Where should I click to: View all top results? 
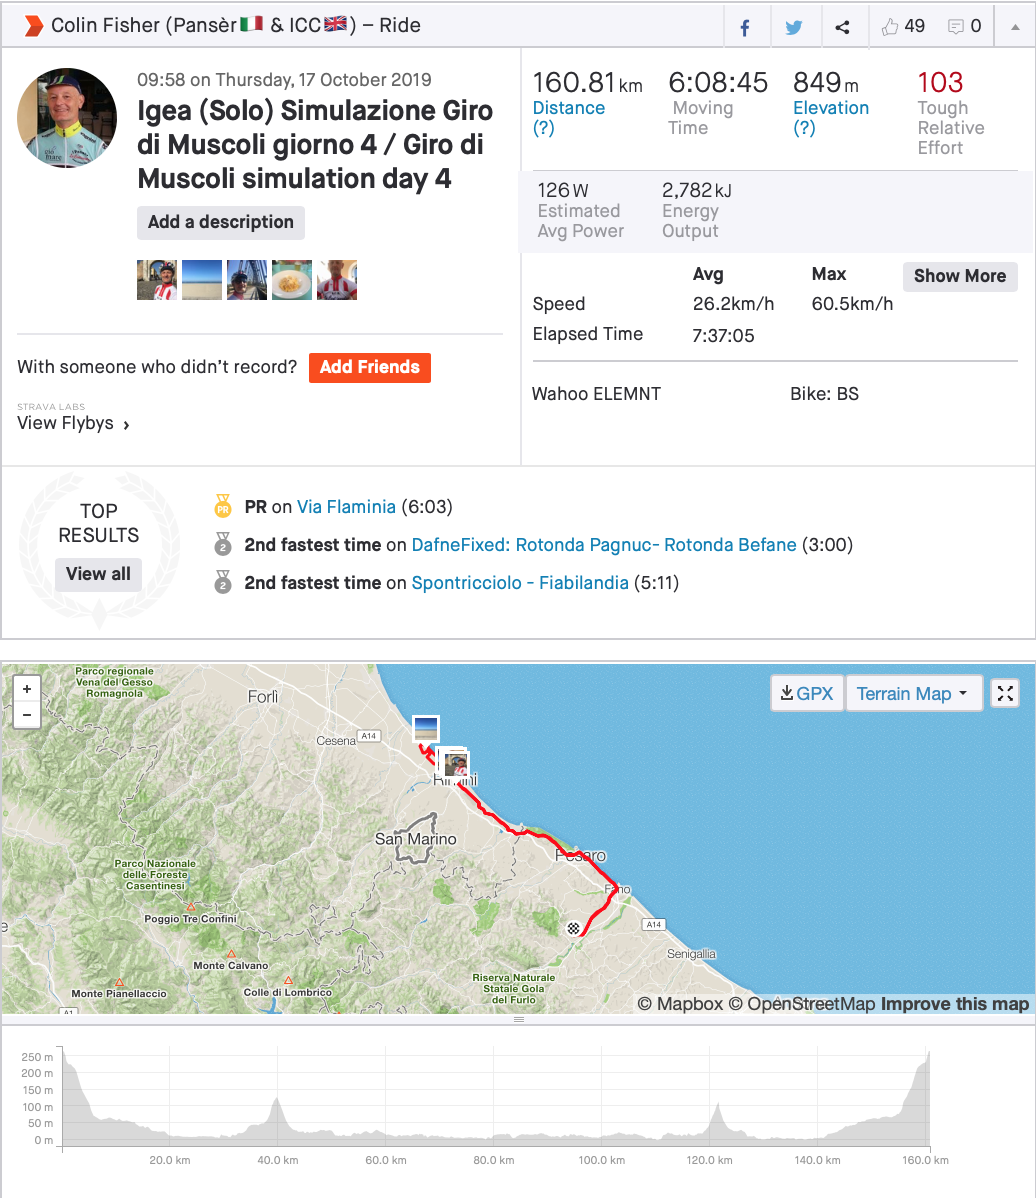(x=98, y=574)
